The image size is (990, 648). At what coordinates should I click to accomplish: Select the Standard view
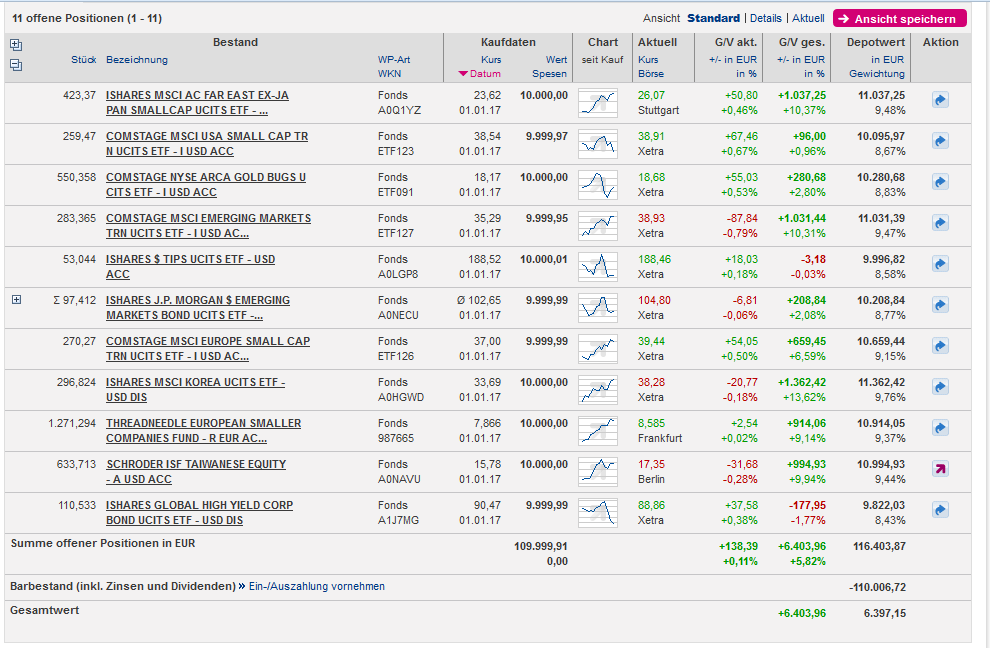713,18
